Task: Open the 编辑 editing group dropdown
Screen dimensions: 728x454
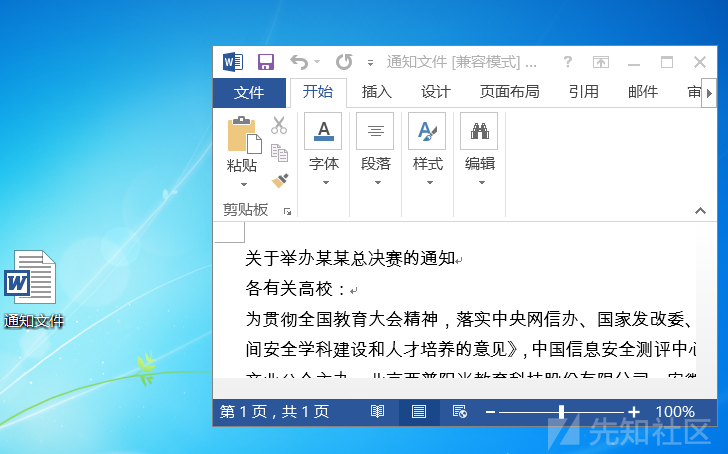Action: coord(480,149)
